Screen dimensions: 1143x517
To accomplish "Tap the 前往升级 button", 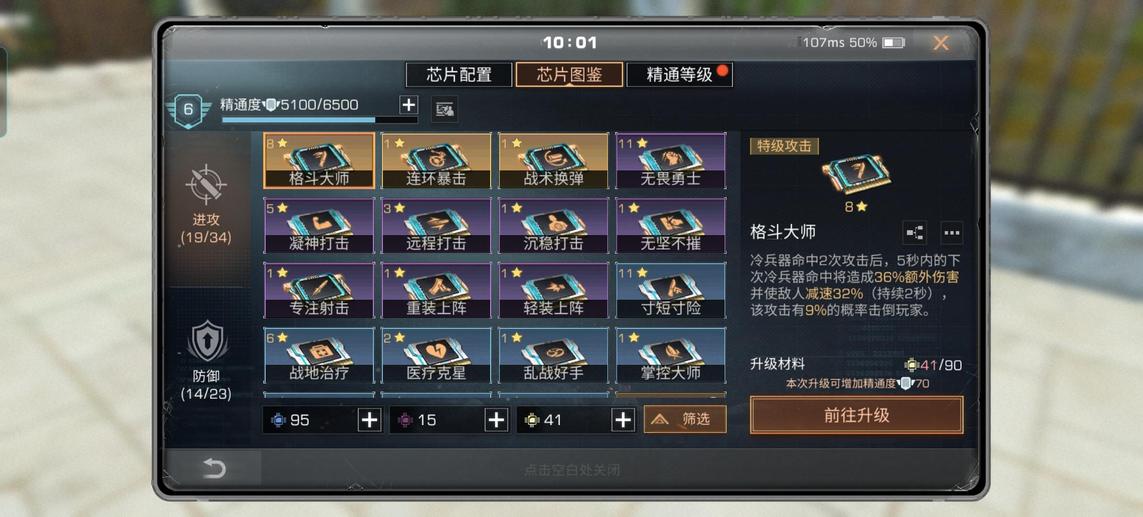I will [x=857, y=416].
